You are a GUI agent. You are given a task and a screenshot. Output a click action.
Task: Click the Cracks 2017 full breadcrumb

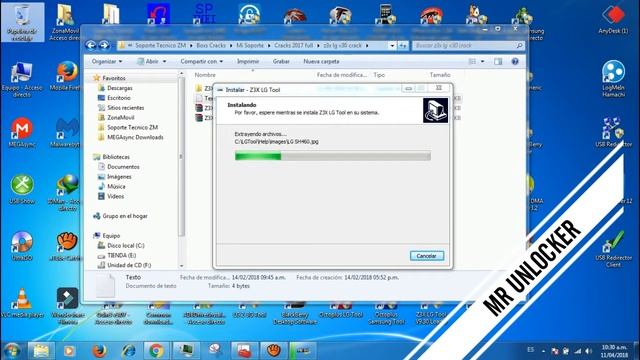pyautogui.click(x=293, y=46)
